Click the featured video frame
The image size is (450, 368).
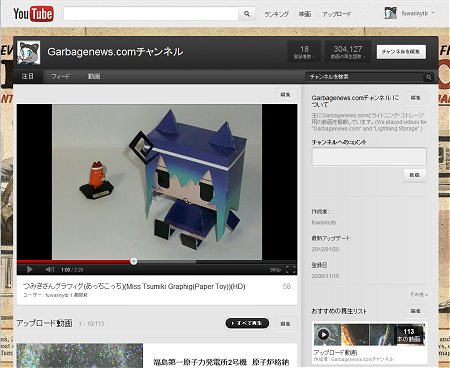click(157, 182)
